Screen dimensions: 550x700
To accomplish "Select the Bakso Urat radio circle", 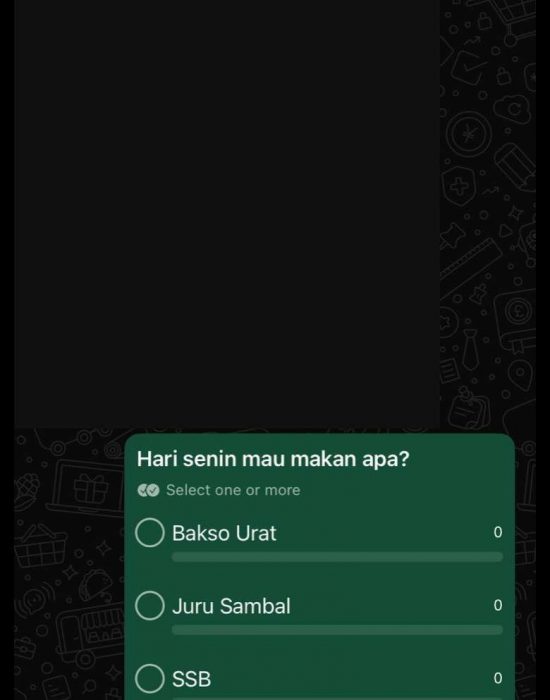I will (150, 533).
